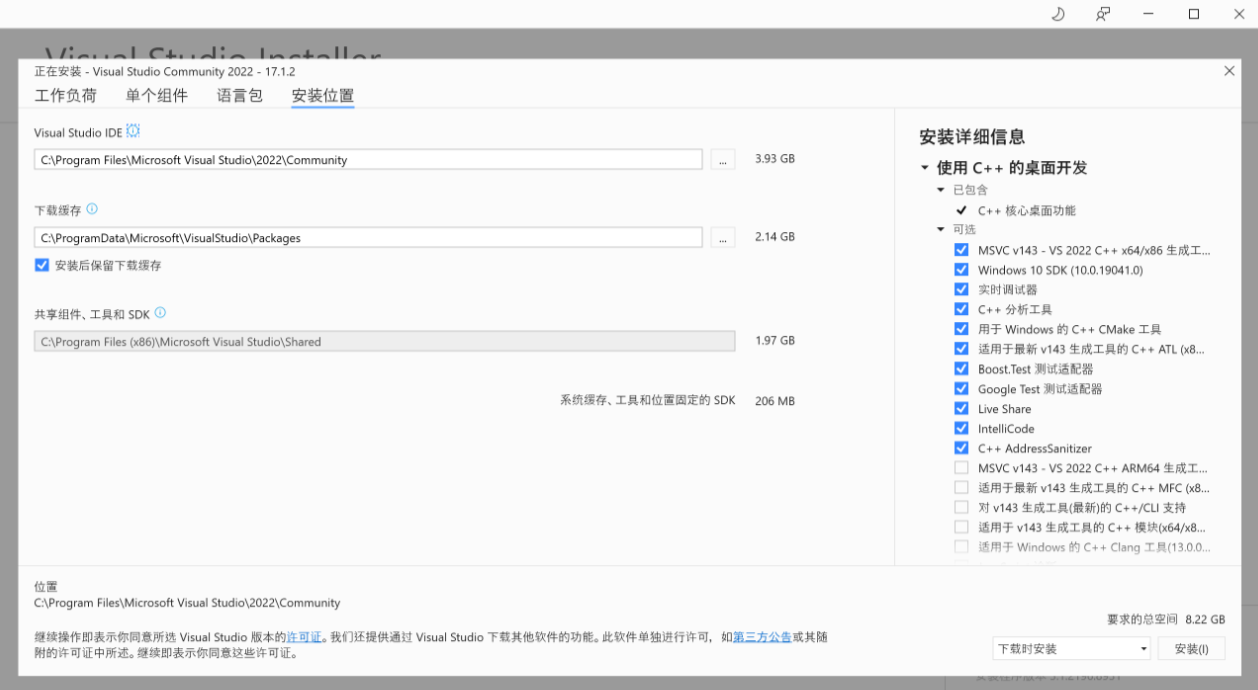Switch to 单个组件 tab
The height and width of the screenshot is (690, 1258).
[x=156, y=96]
